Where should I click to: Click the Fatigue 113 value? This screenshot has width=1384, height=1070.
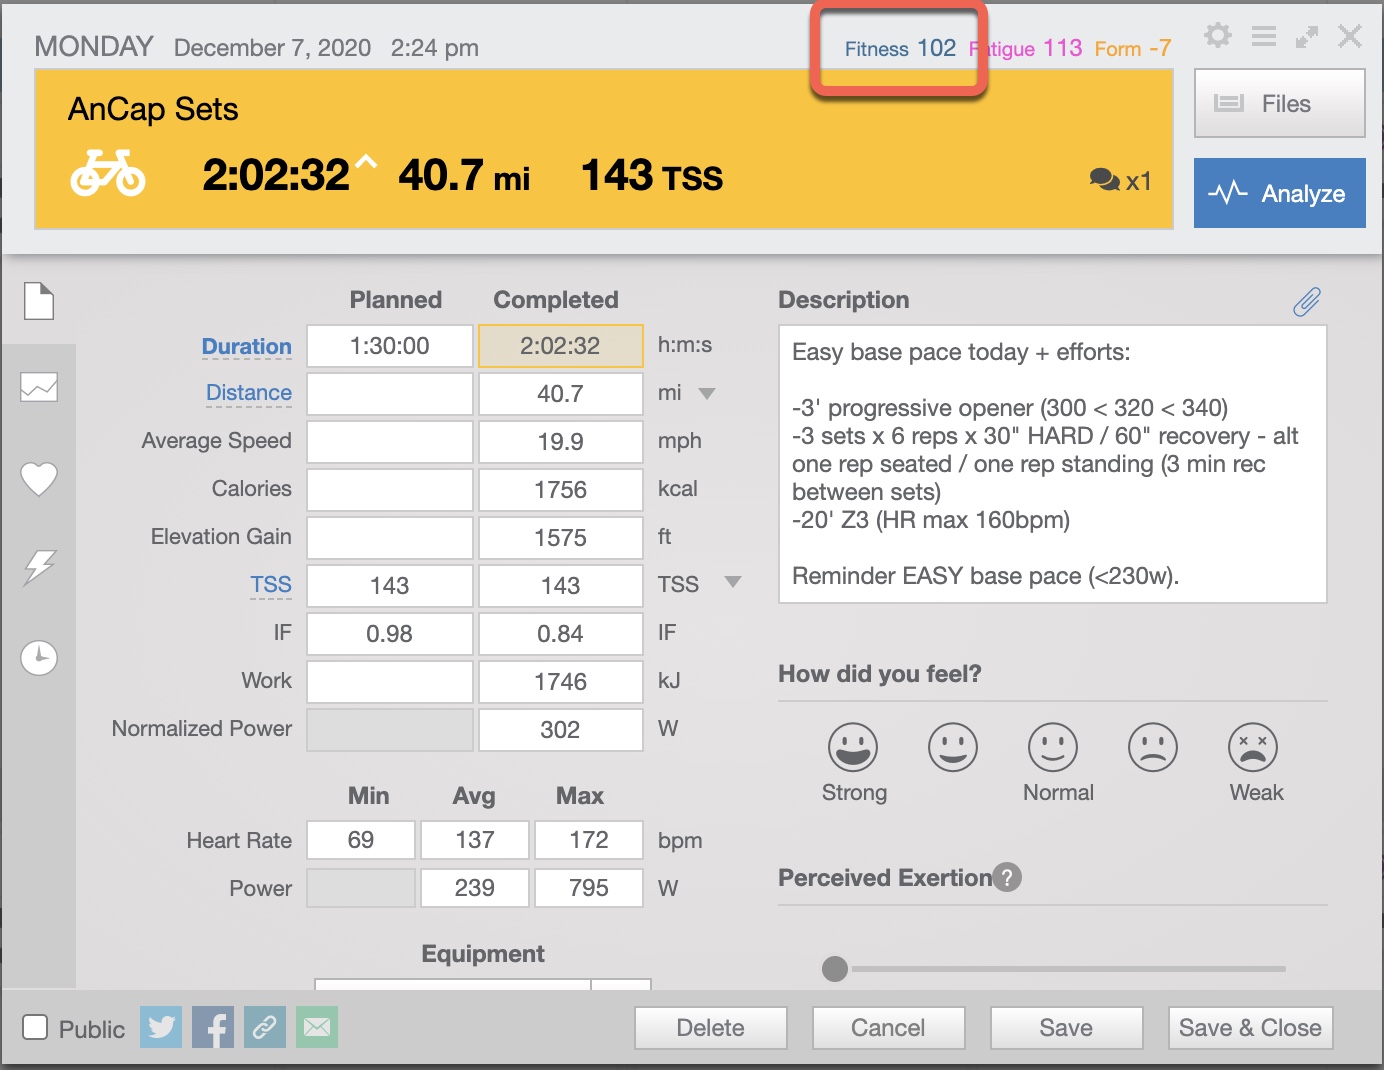(x=1026, y=48)
